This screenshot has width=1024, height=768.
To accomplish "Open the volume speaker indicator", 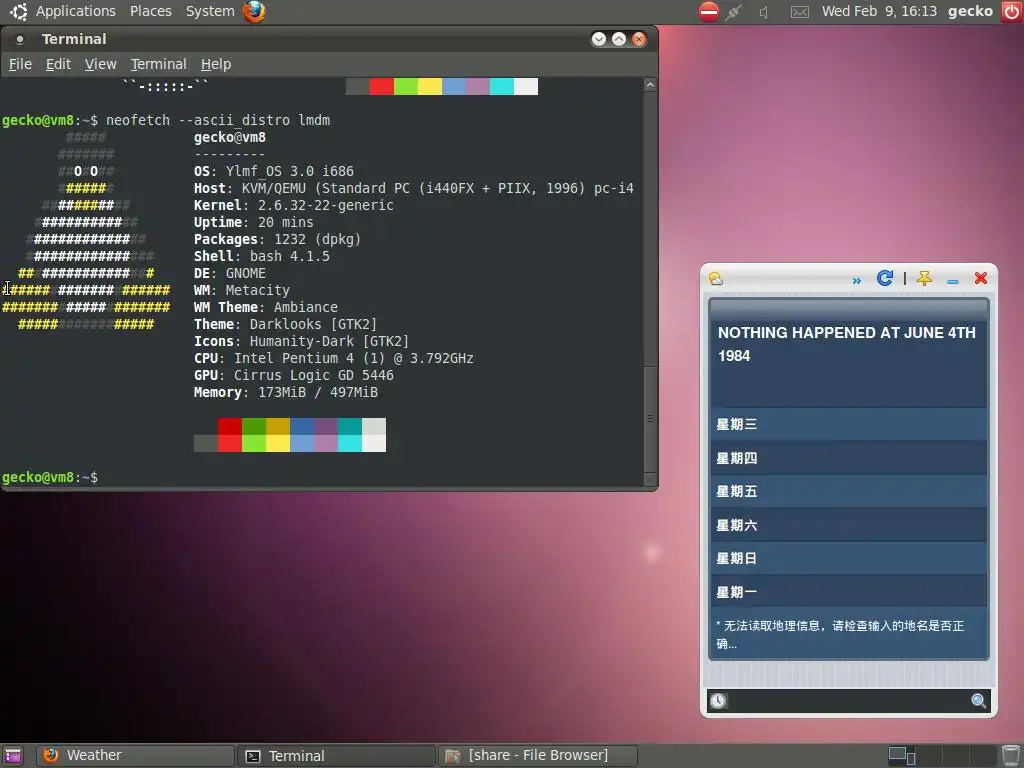I will [x=763, y=12].
